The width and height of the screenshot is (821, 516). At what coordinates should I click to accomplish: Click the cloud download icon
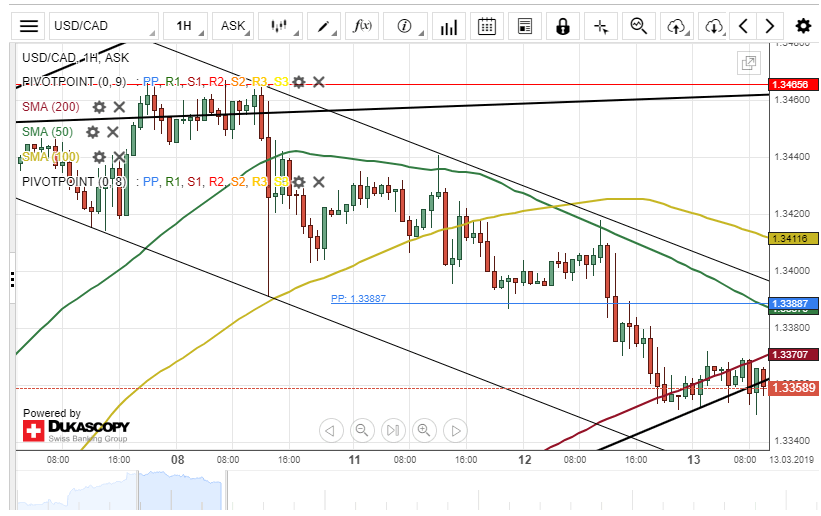point(714,26)
